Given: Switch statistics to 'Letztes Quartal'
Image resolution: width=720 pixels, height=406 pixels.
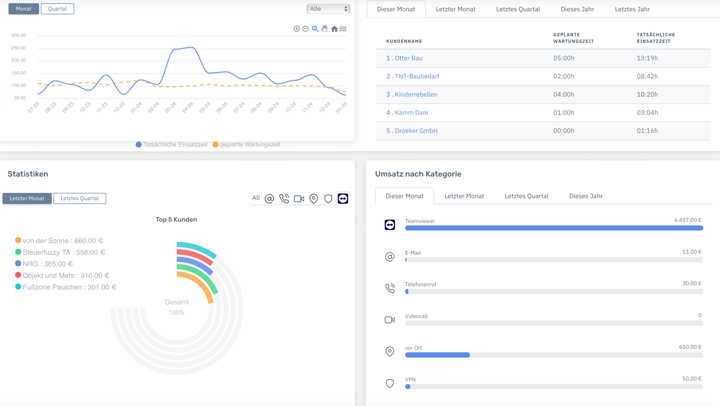Looking at the screenshot, I should pyautogui.click(x=79, y=199).
